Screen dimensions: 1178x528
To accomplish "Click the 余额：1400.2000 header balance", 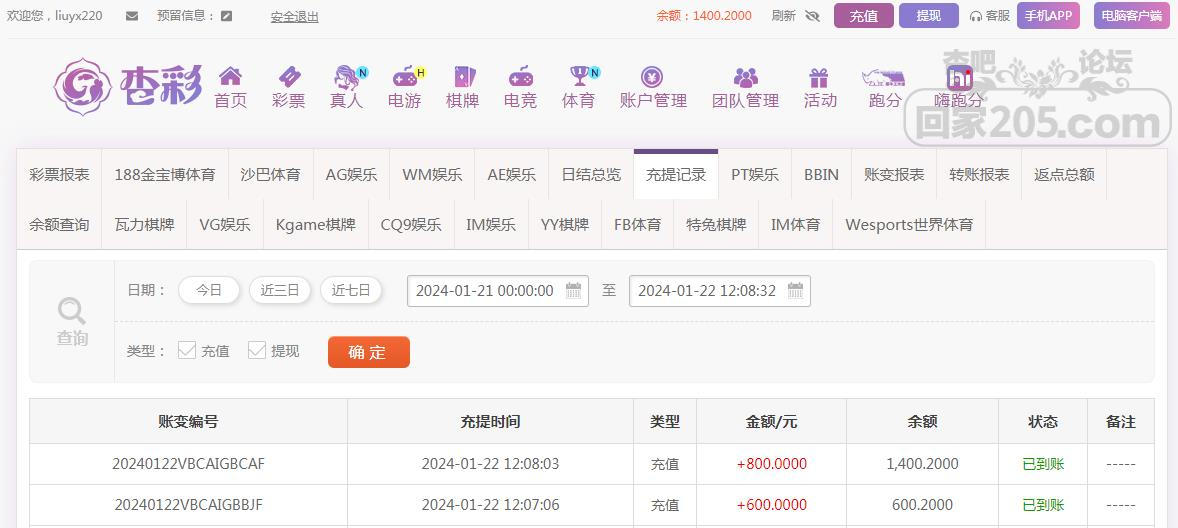I will [704, 16].
